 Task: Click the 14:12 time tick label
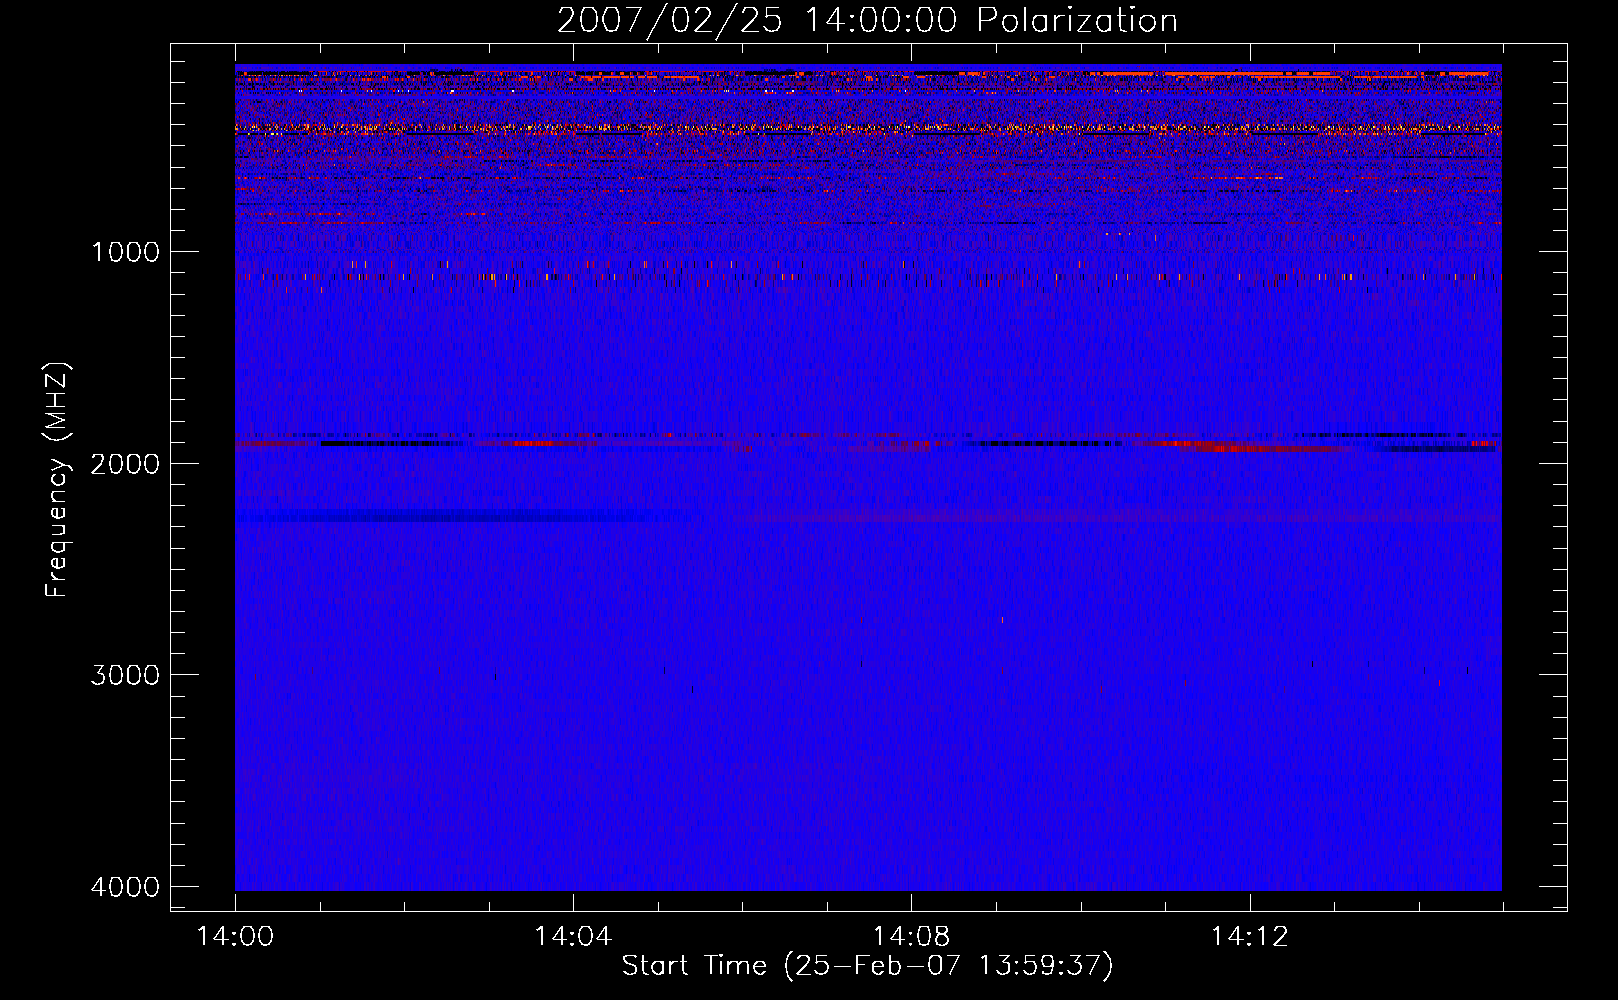click(x=1249, y=937)
